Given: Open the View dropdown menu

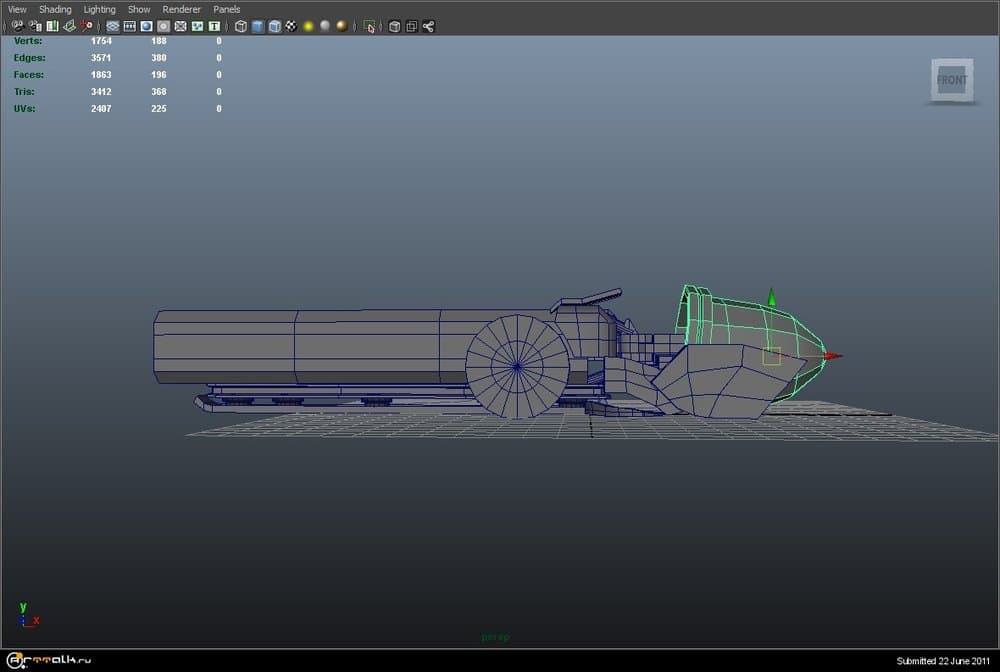Looking at the screenshot, I should (17, 9).
